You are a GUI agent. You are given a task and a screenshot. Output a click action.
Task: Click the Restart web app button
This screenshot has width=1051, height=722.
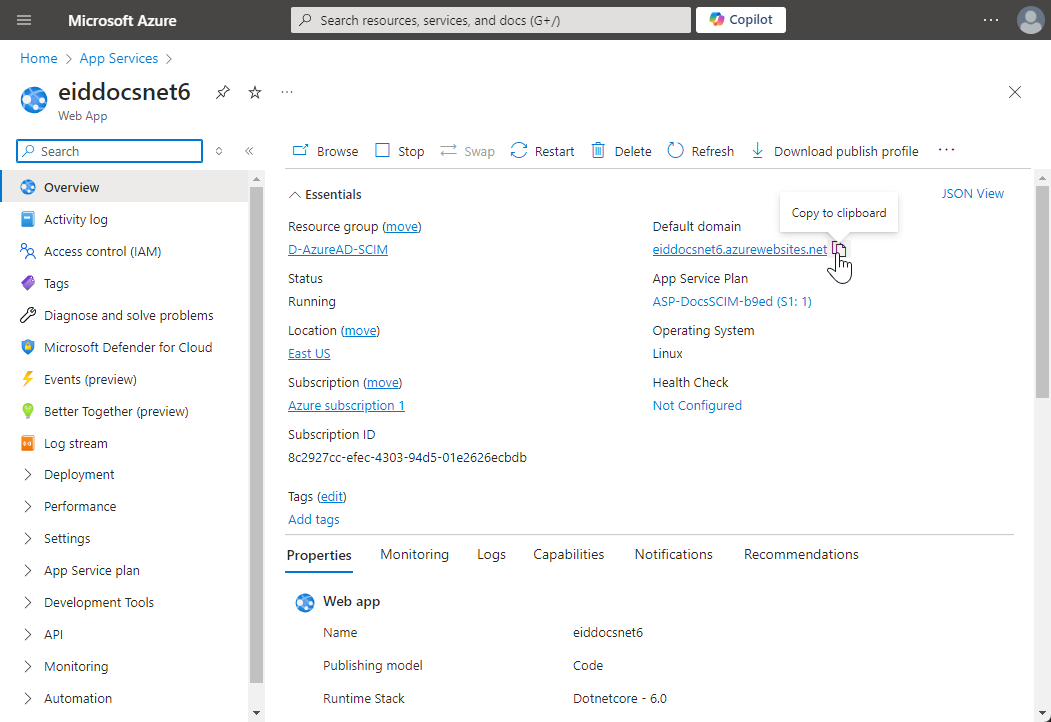(x=542, y=151)
